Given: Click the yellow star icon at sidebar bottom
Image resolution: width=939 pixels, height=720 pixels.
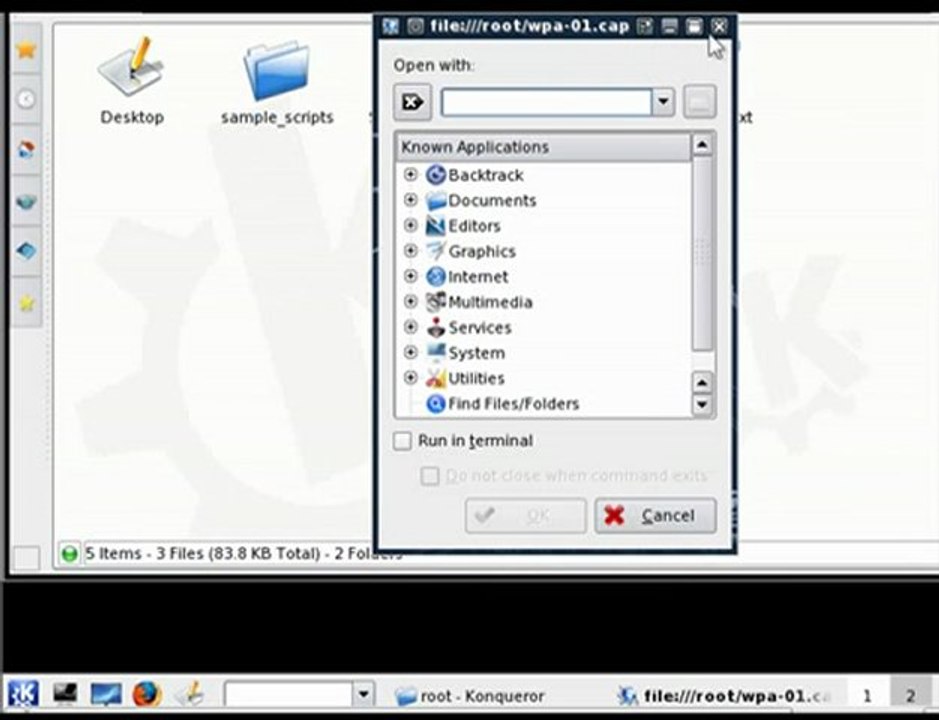Looking at the screenshot, I should tap(26, 304).
